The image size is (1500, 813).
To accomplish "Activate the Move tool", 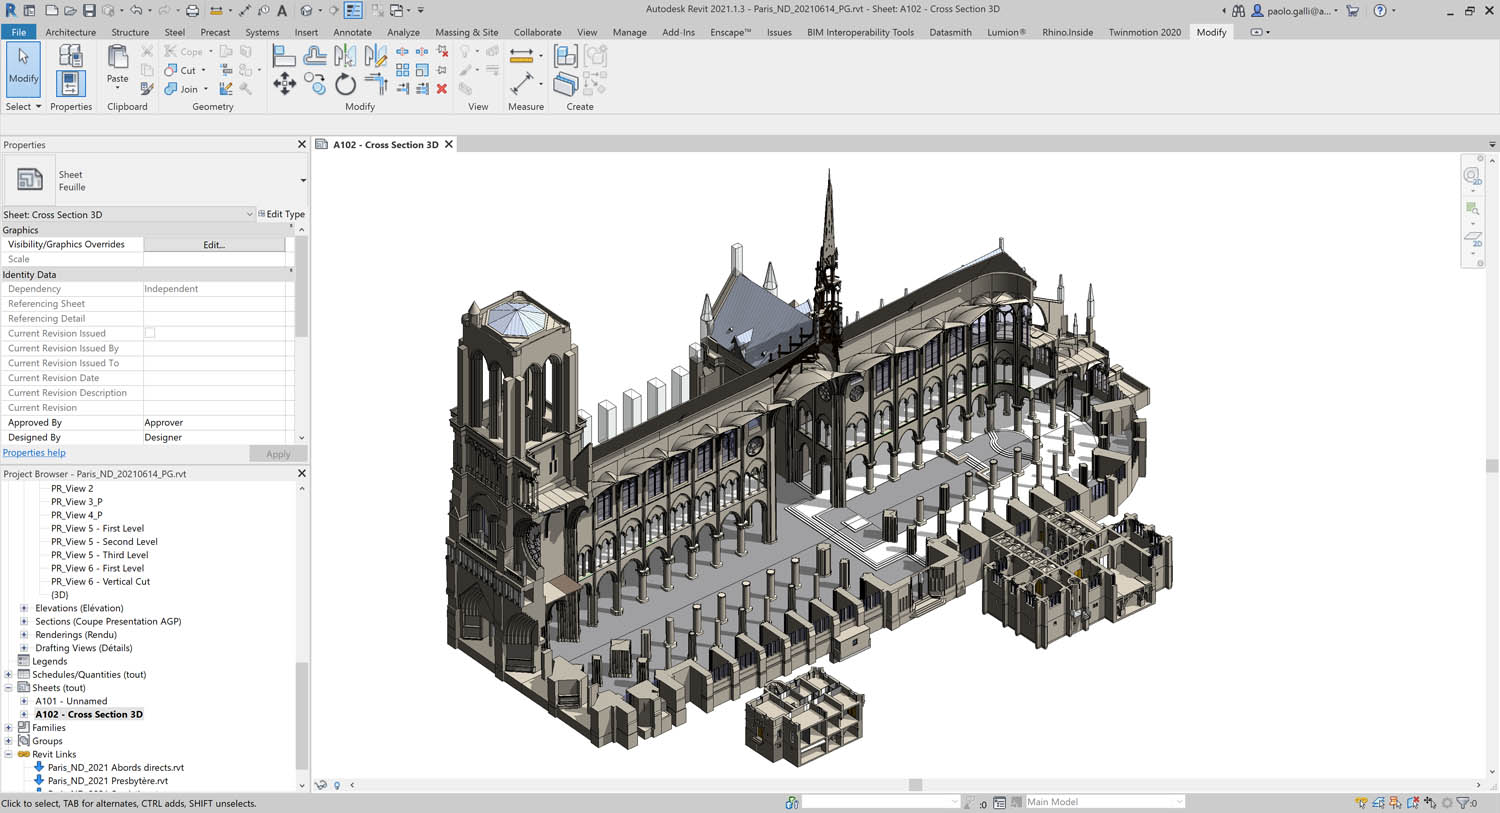I will pos(284,85).
